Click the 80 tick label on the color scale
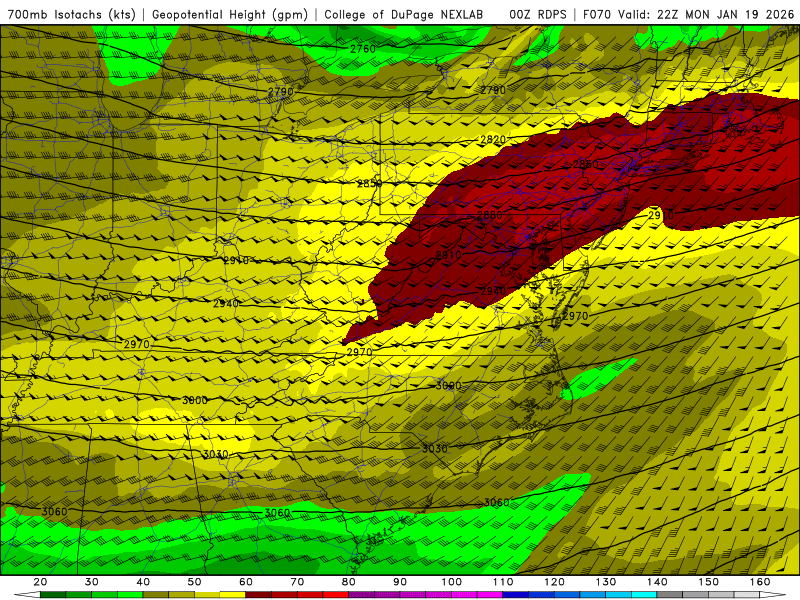 (348, 582)
